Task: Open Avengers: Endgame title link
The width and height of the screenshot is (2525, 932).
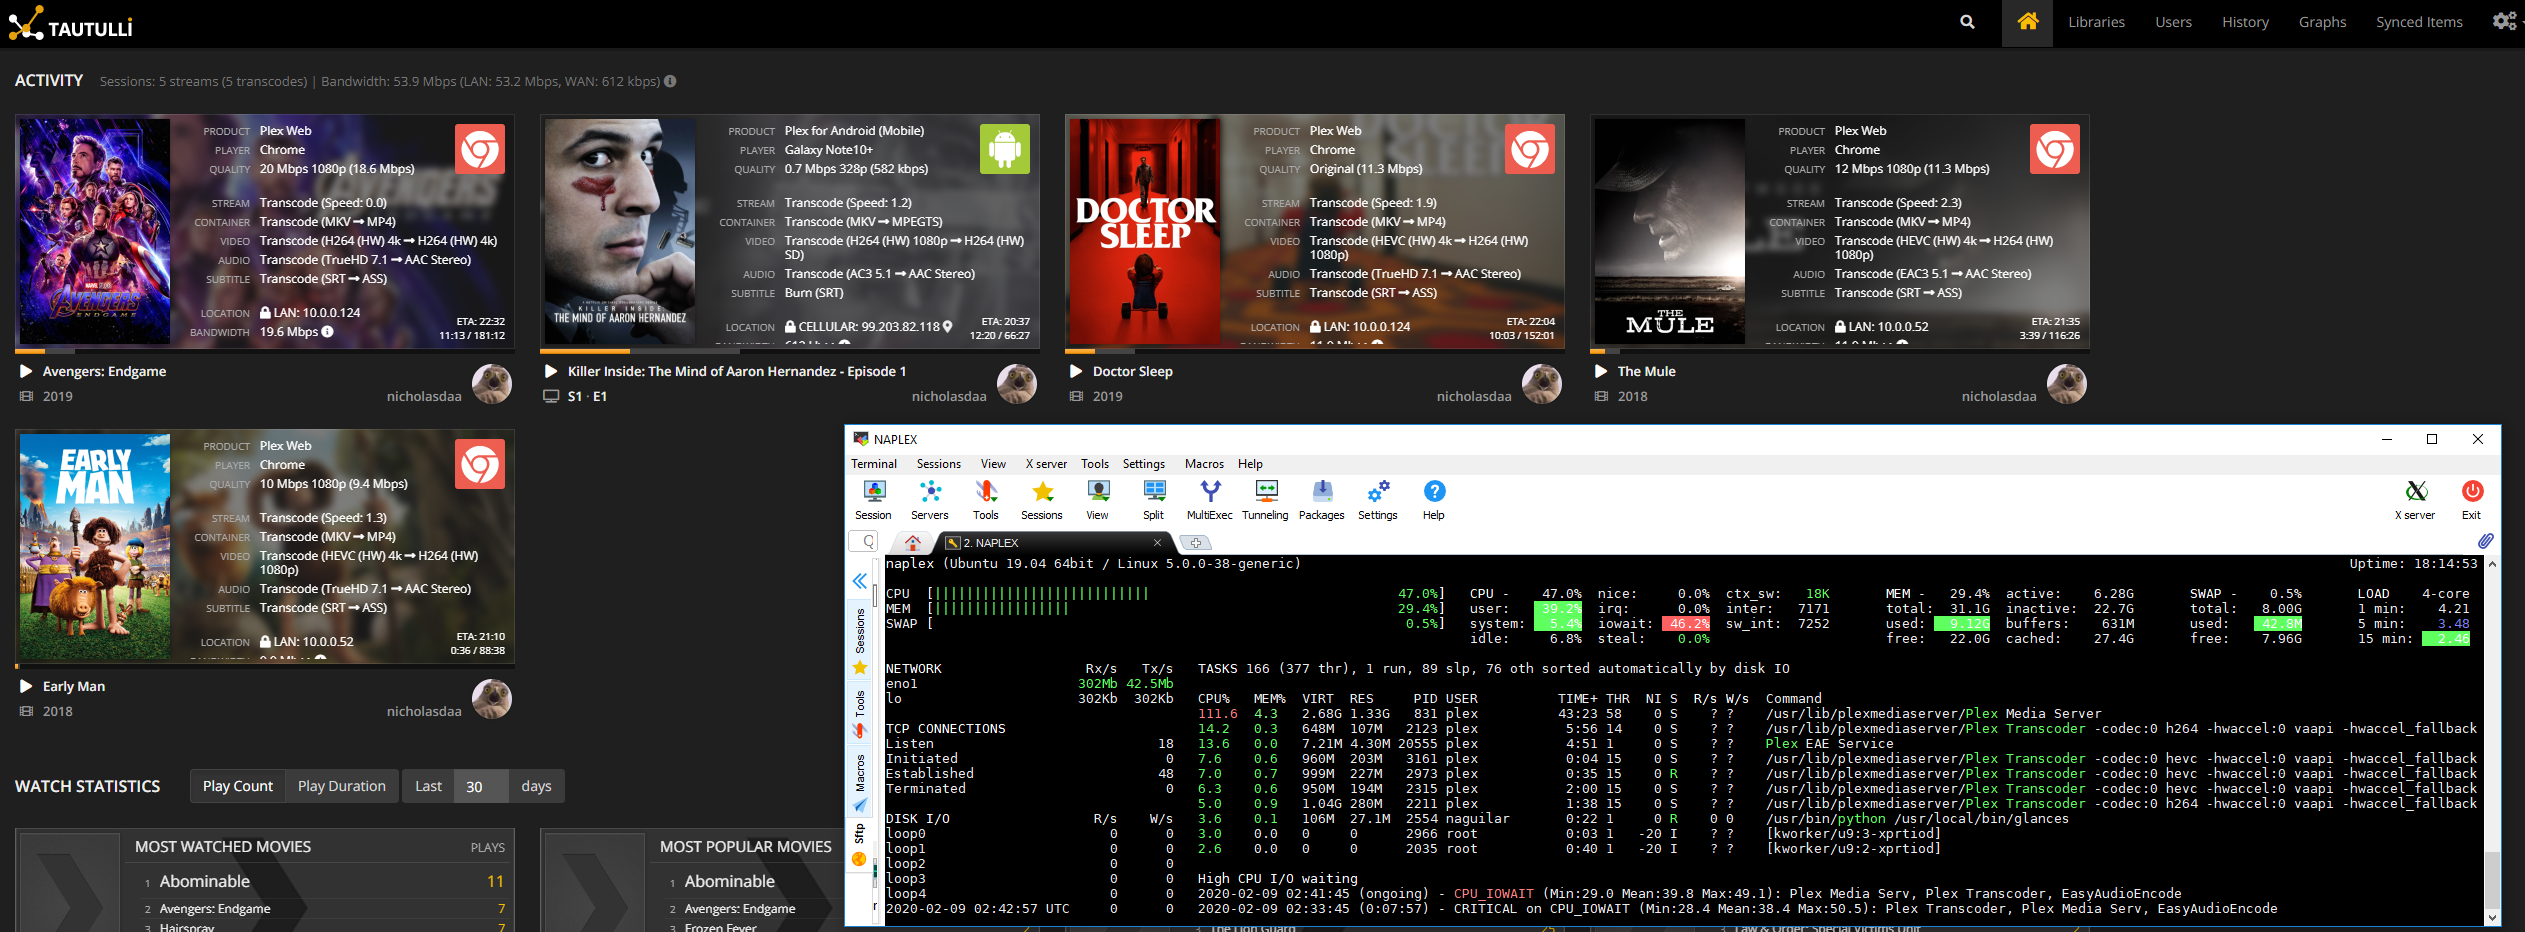Action: coord(104,371)
